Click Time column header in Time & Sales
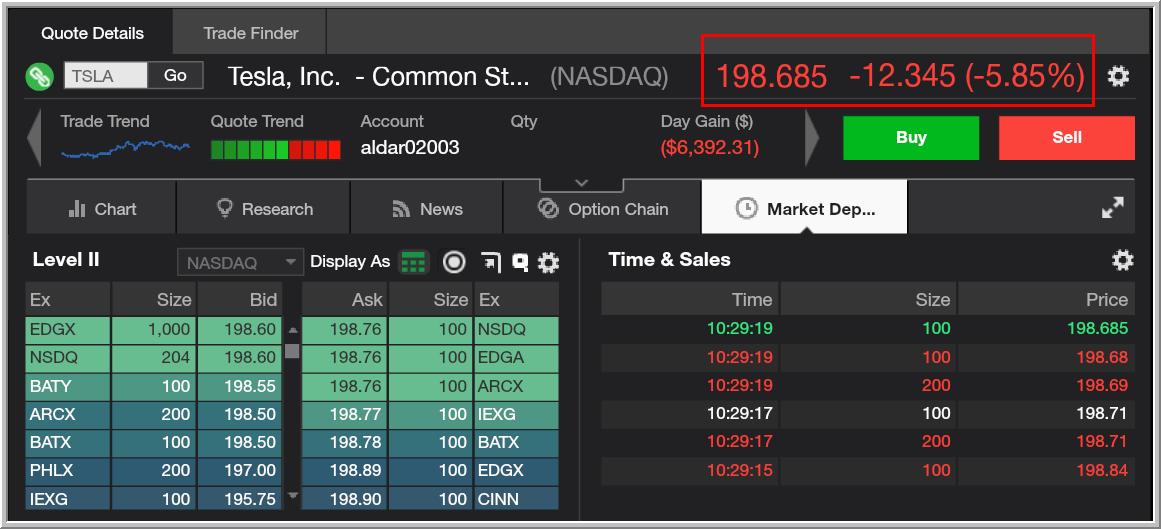The image size is (1161, 529). pos(689,299)
